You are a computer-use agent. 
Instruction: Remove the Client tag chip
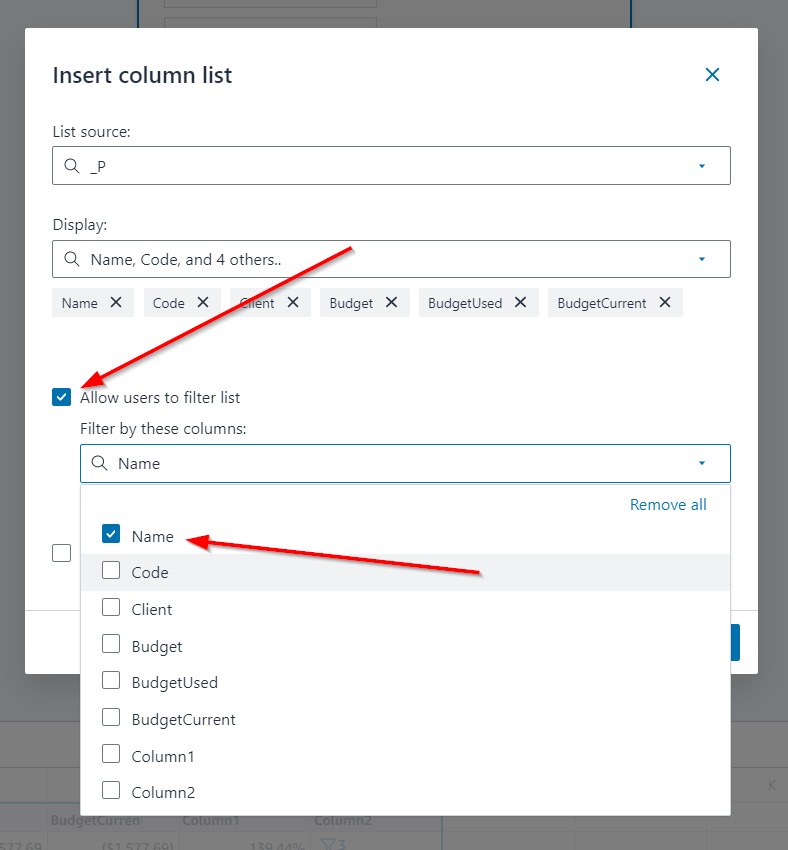pyautogui.click(x=293, y=302)
